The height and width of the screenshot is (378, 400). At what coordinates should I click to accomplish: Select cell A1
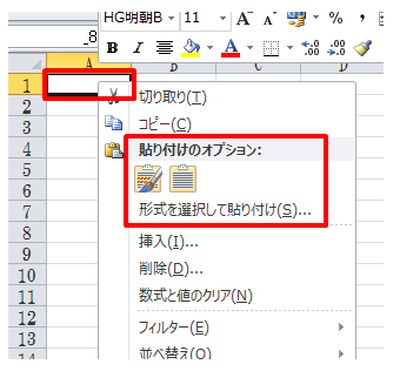pyautogui.click(x=89, y=84)
